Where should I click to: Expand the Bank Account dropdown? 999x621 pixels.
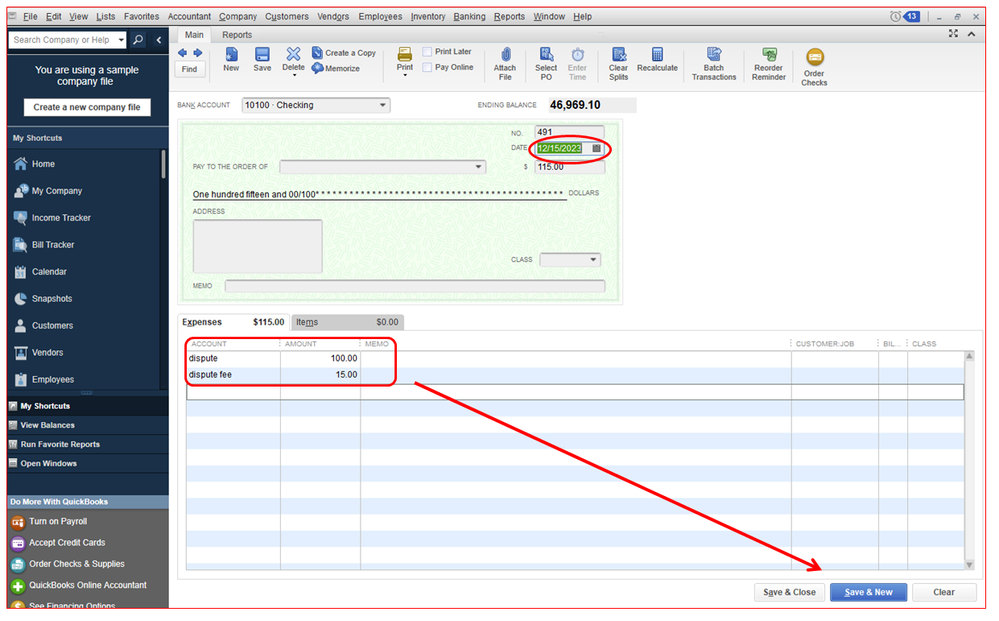(383, 105)
